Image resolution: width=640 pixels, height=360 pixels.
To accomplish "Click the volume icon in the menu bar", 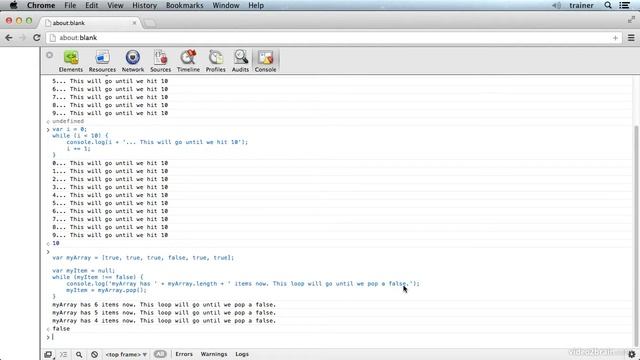I will click(x=556, y=5).
